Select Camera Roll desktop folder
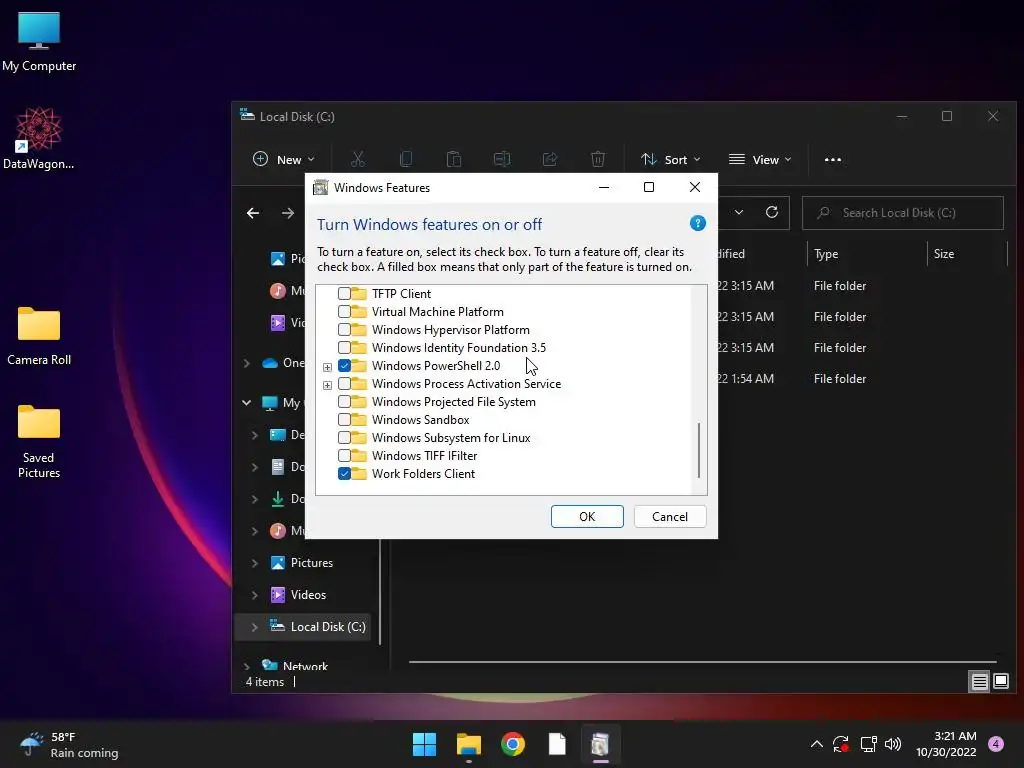The width and height of the screenshot is (1024, 768). click(39, 336)
